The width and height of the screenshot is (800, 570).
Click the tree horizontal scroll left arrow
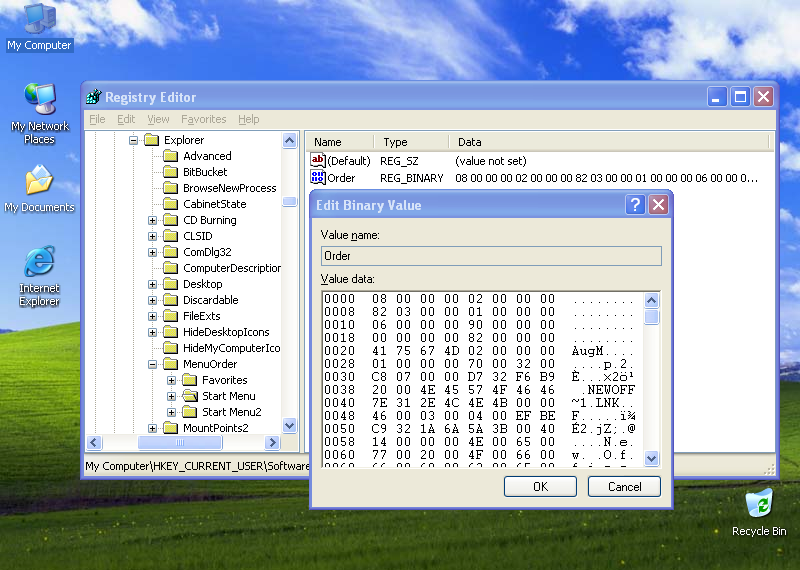pos(94,442)
